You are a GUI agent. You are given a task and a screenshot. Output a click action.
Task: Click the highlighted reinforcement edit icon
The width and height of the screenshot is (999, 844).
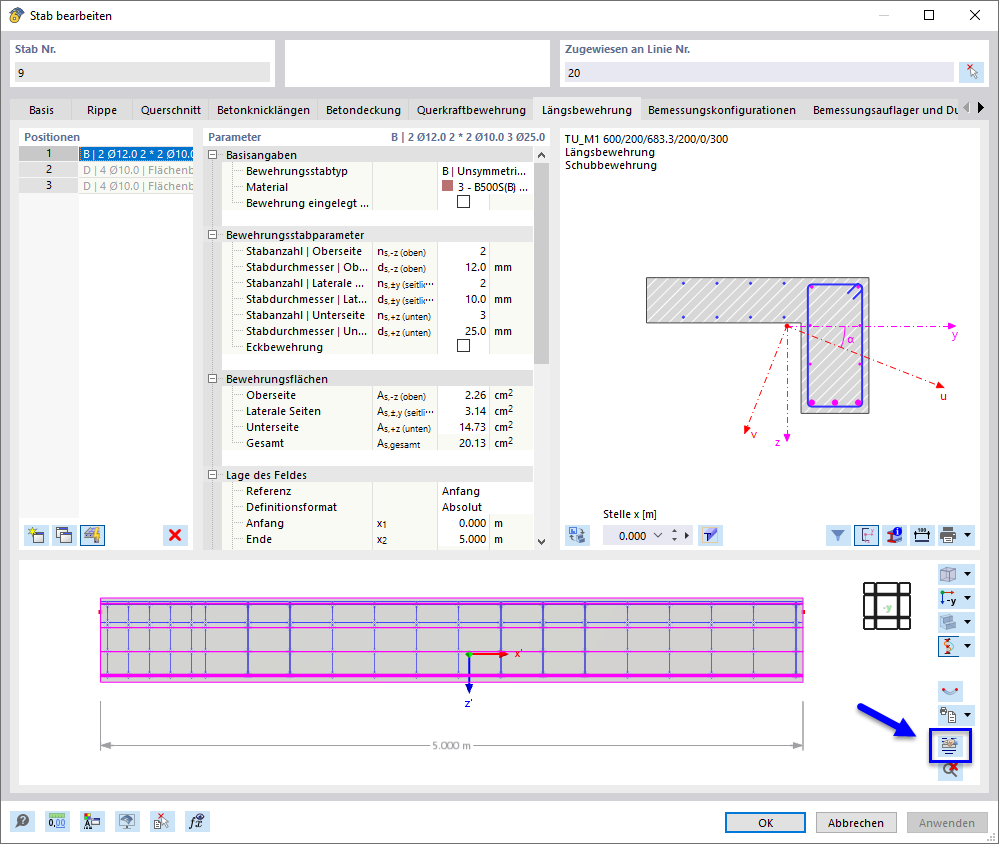(950, 745)
